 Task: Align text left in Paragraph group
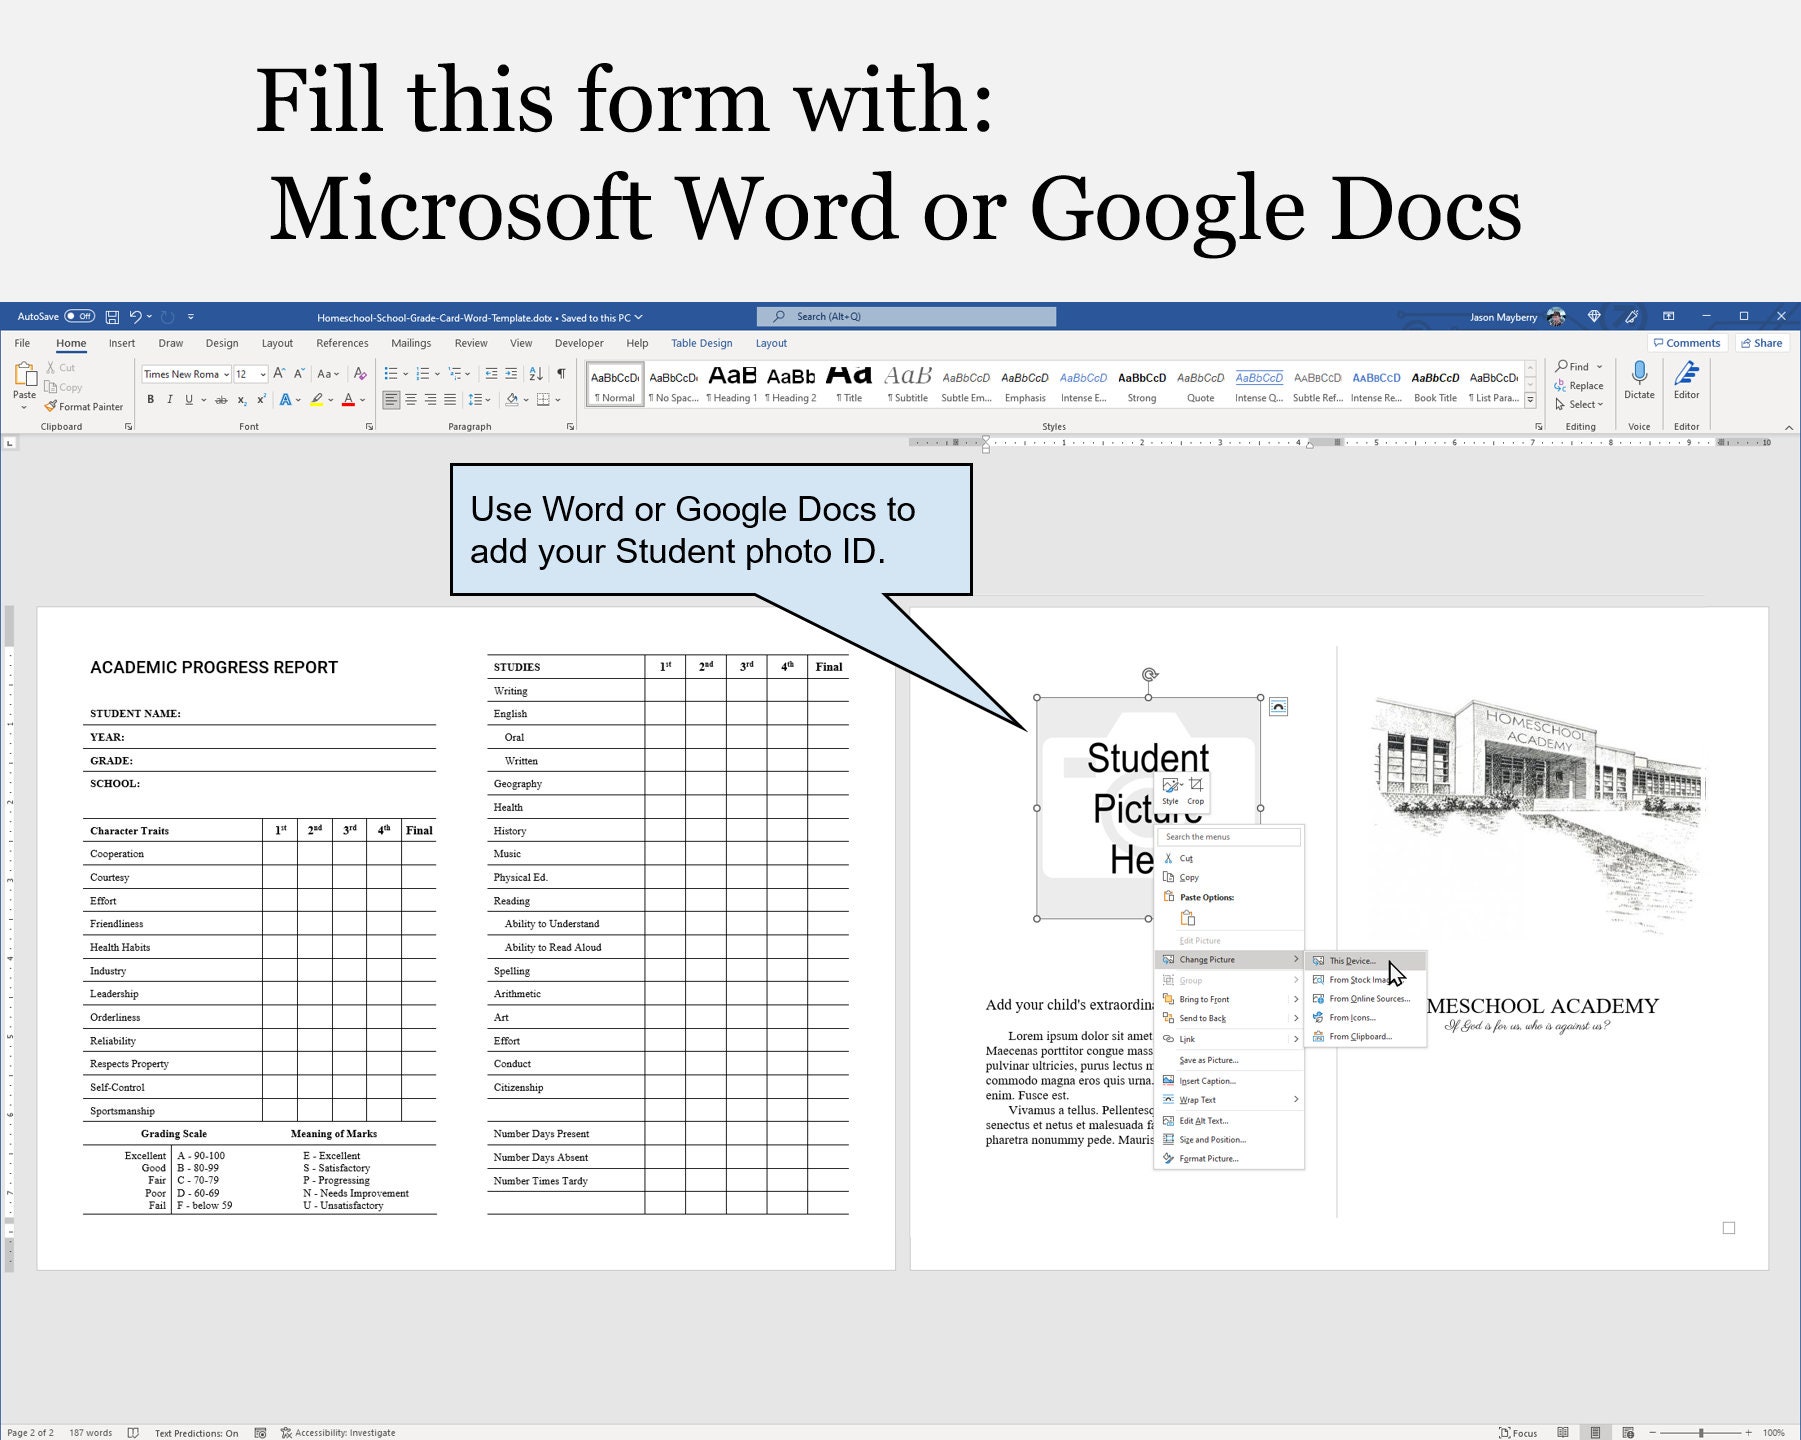(x=391, y=399)
